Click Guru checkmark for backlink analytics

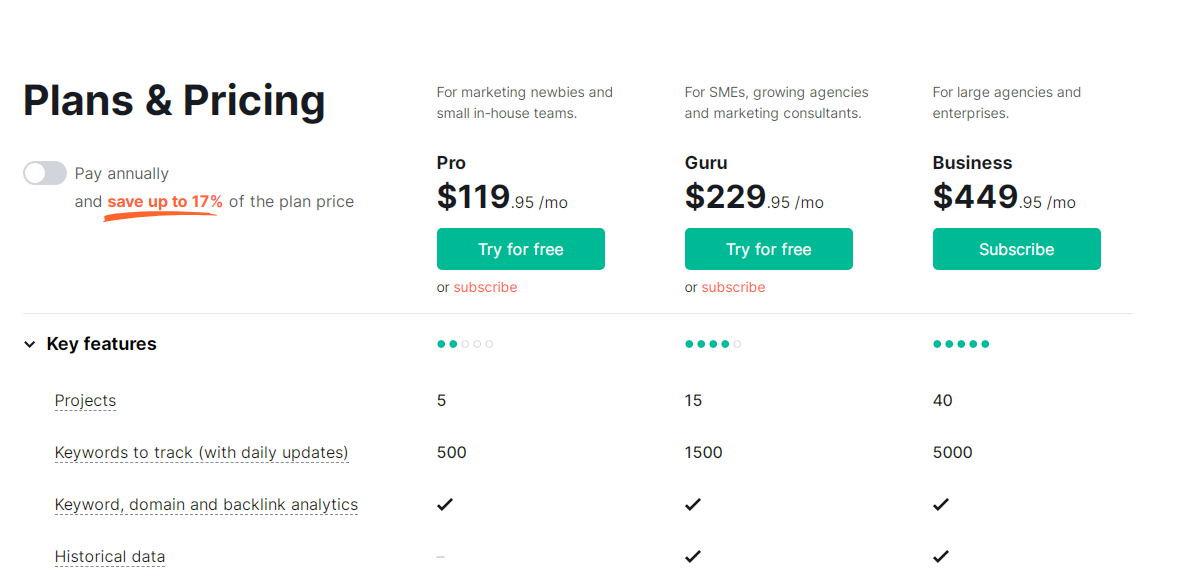coord(693,505)
